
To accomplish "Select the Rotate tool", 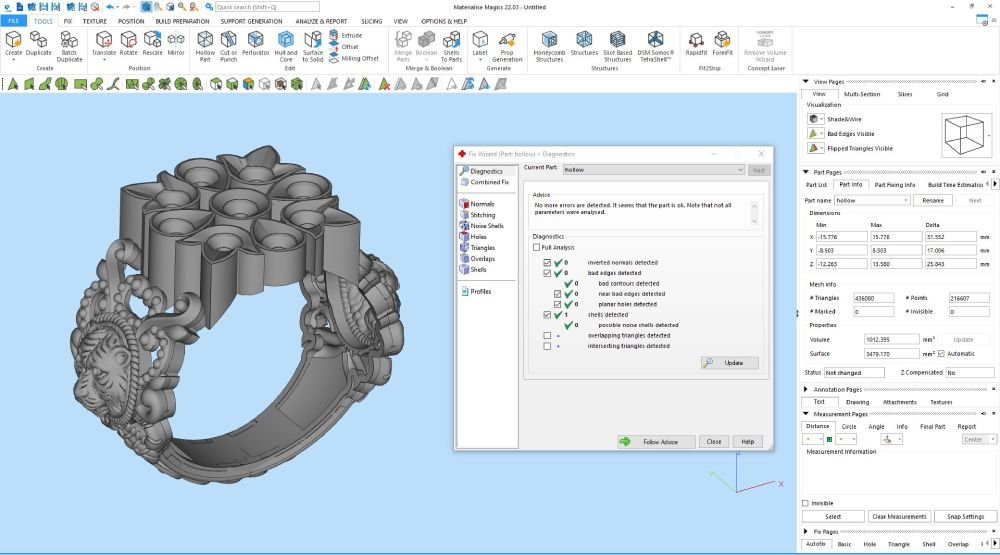I will [x=128, y=45].
